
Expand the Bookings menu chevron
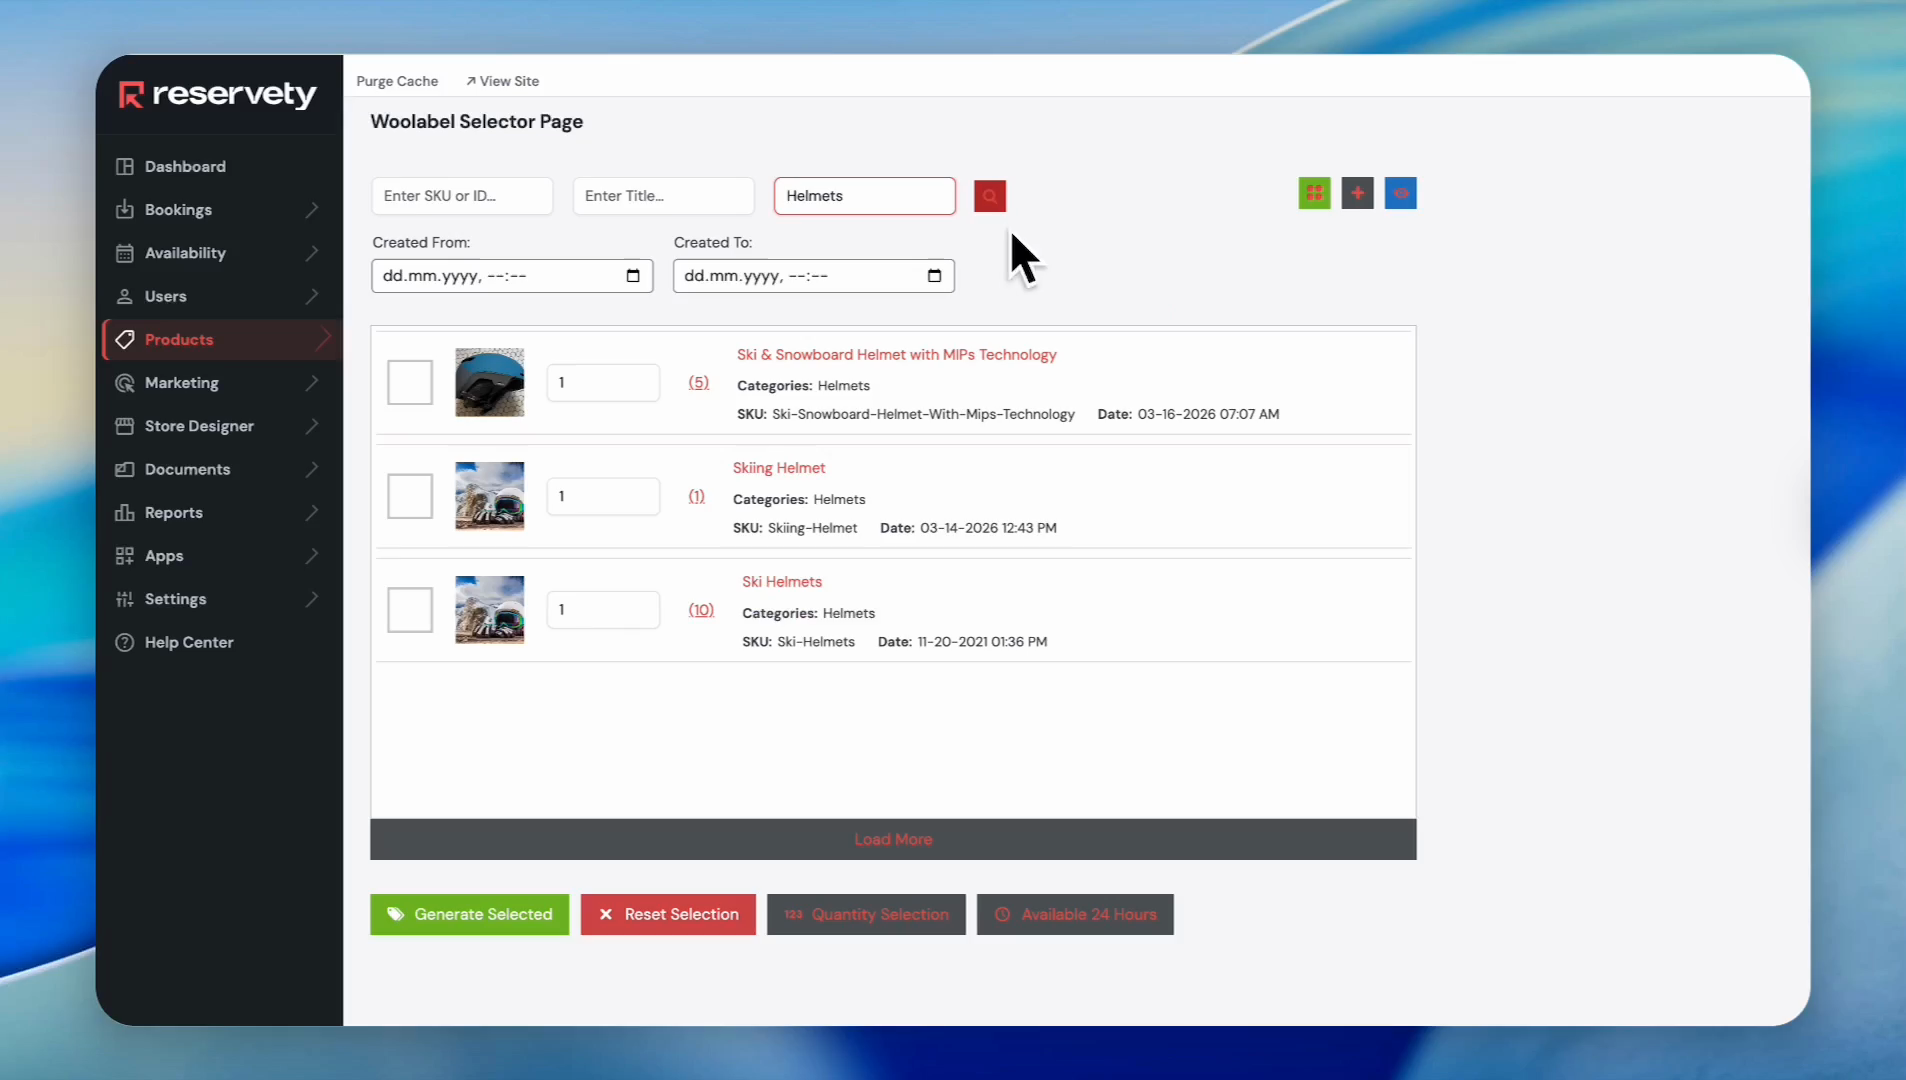312,210
